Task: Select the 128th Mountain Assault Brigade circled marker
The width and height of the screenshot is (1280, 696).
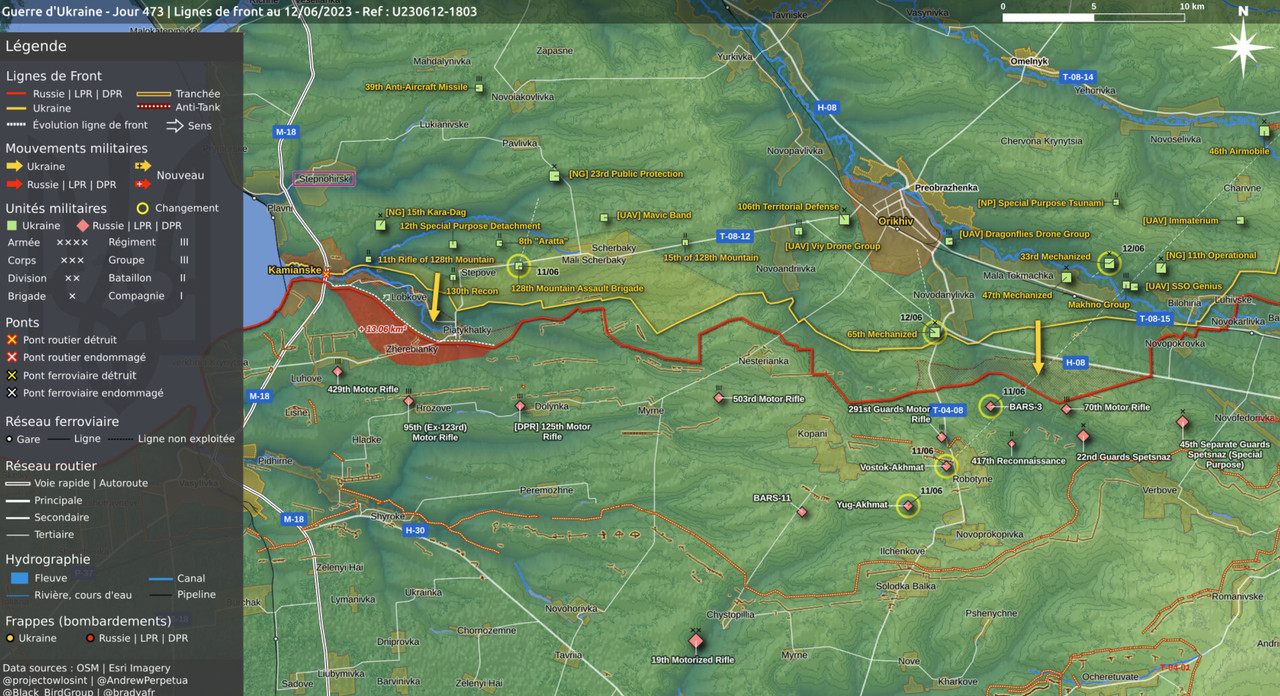Action: (x=518, y=266)
